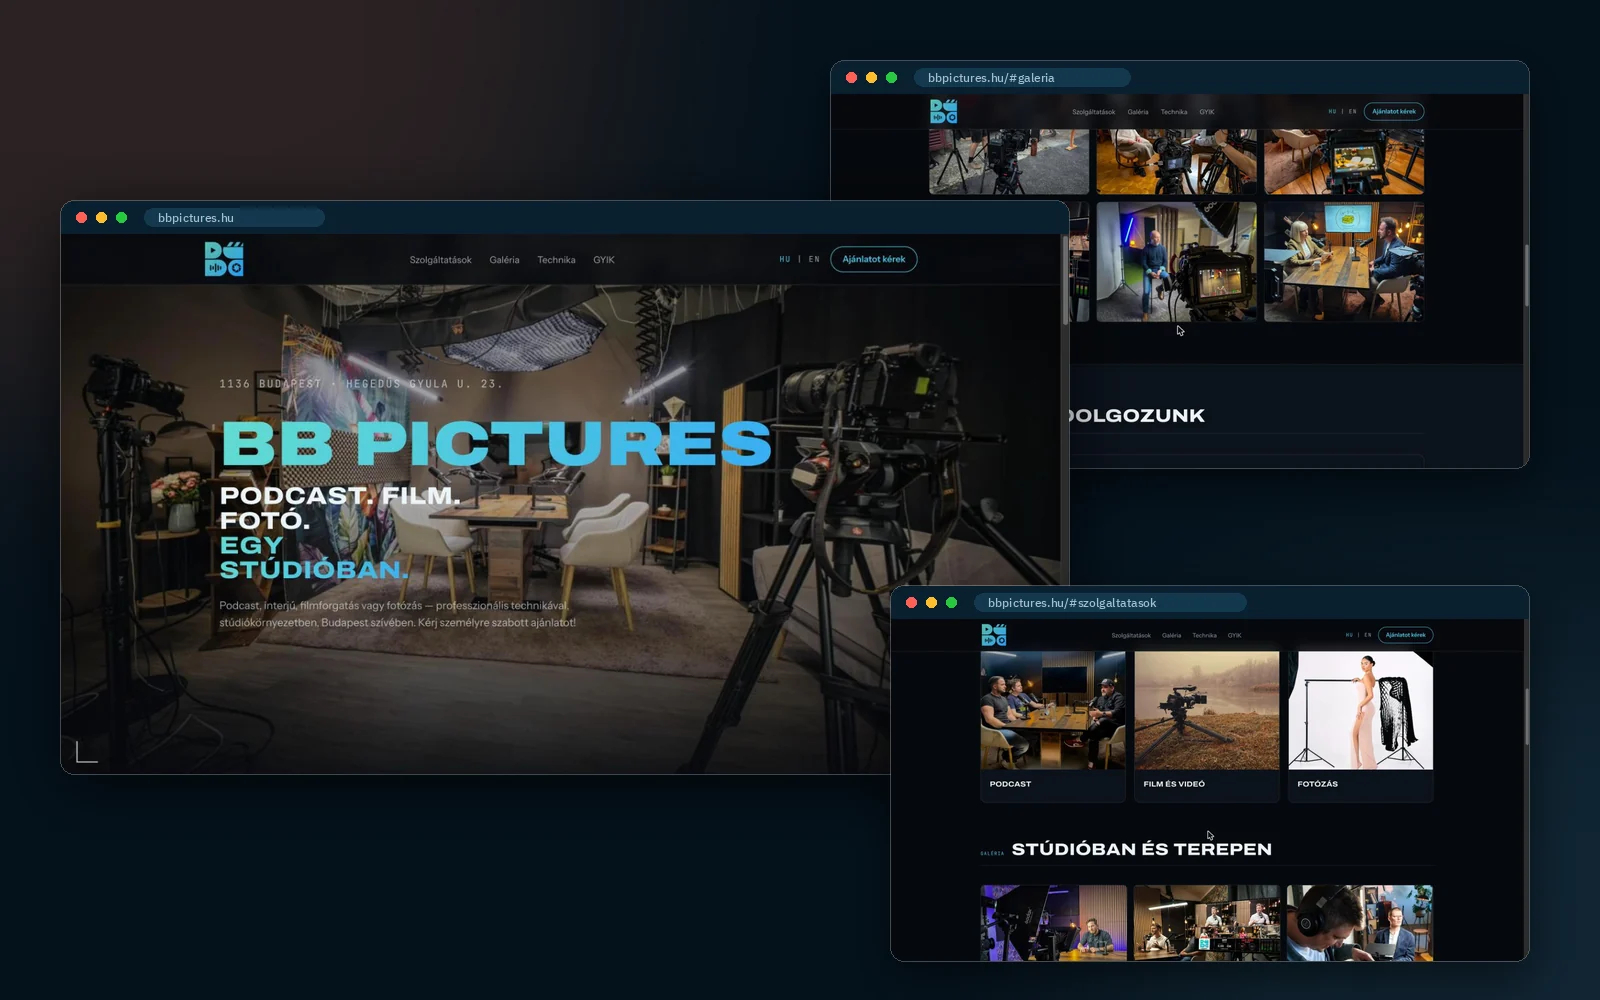Click the szolgaltatasok window's vertical scrollbar
Screen dimensions: 1600x1000
pyautogui.click(x=1525, y=716)
